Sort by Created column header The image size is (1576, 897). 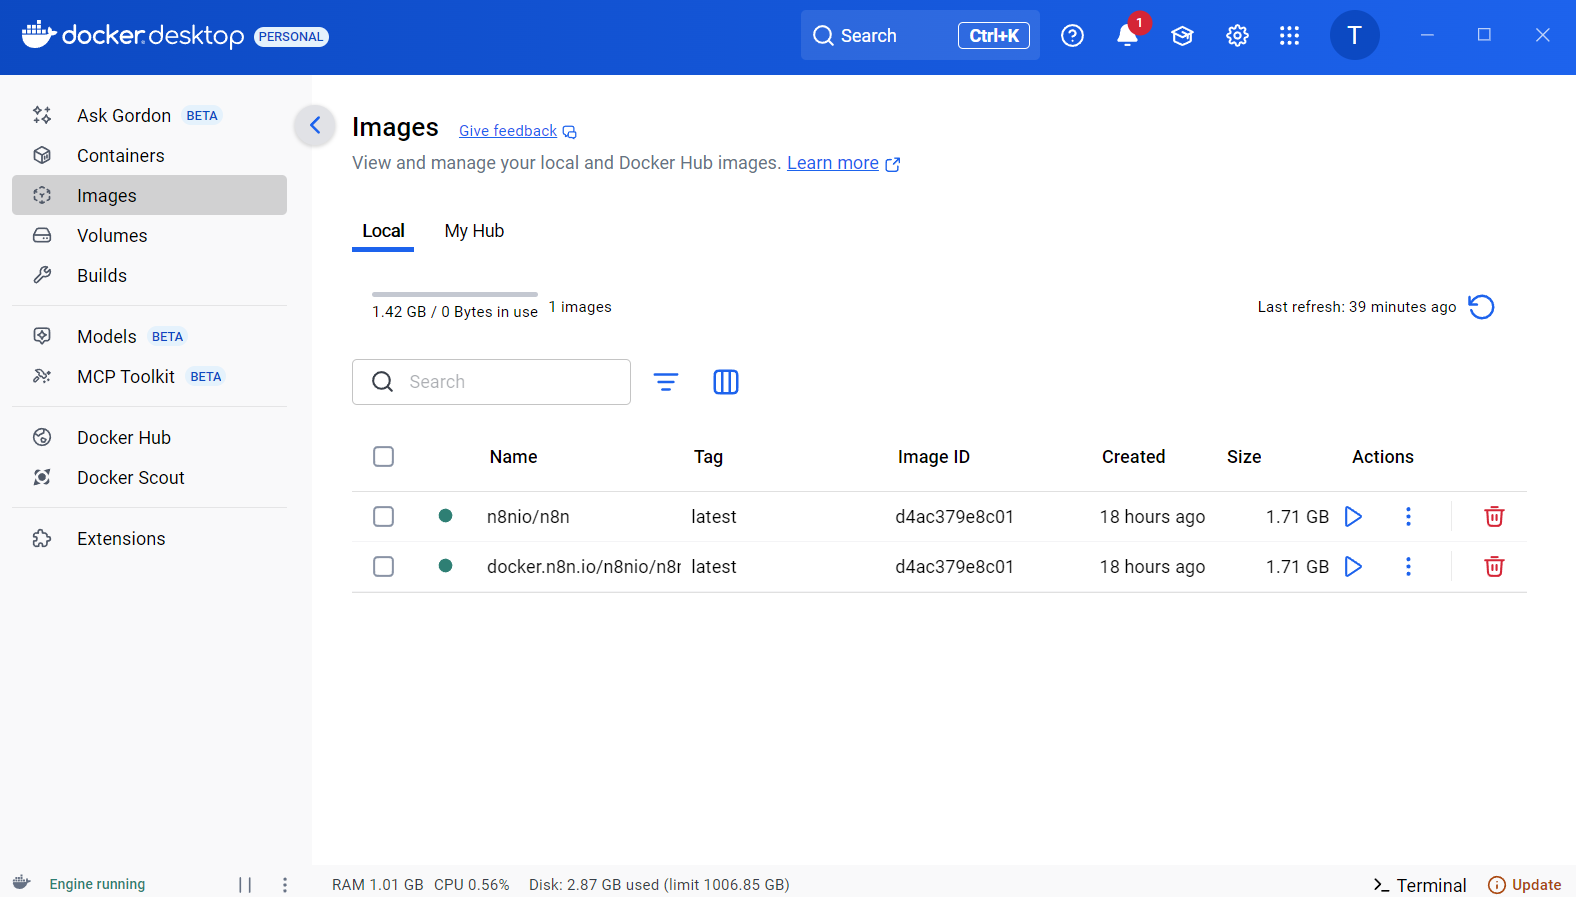[1133, 457]
